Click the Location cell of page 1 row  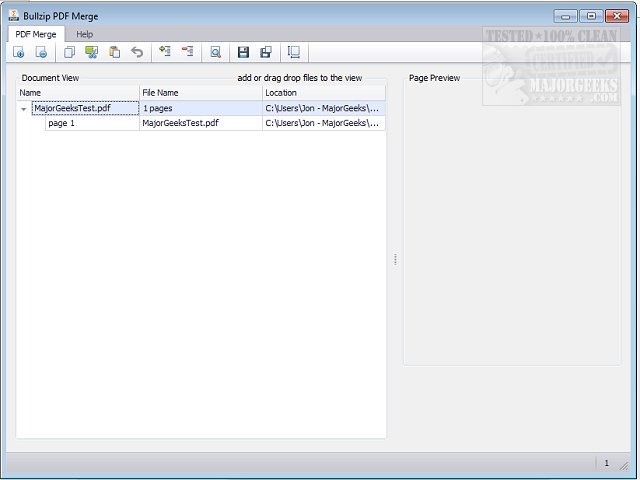pyautogui.click(x=322, y=123)
